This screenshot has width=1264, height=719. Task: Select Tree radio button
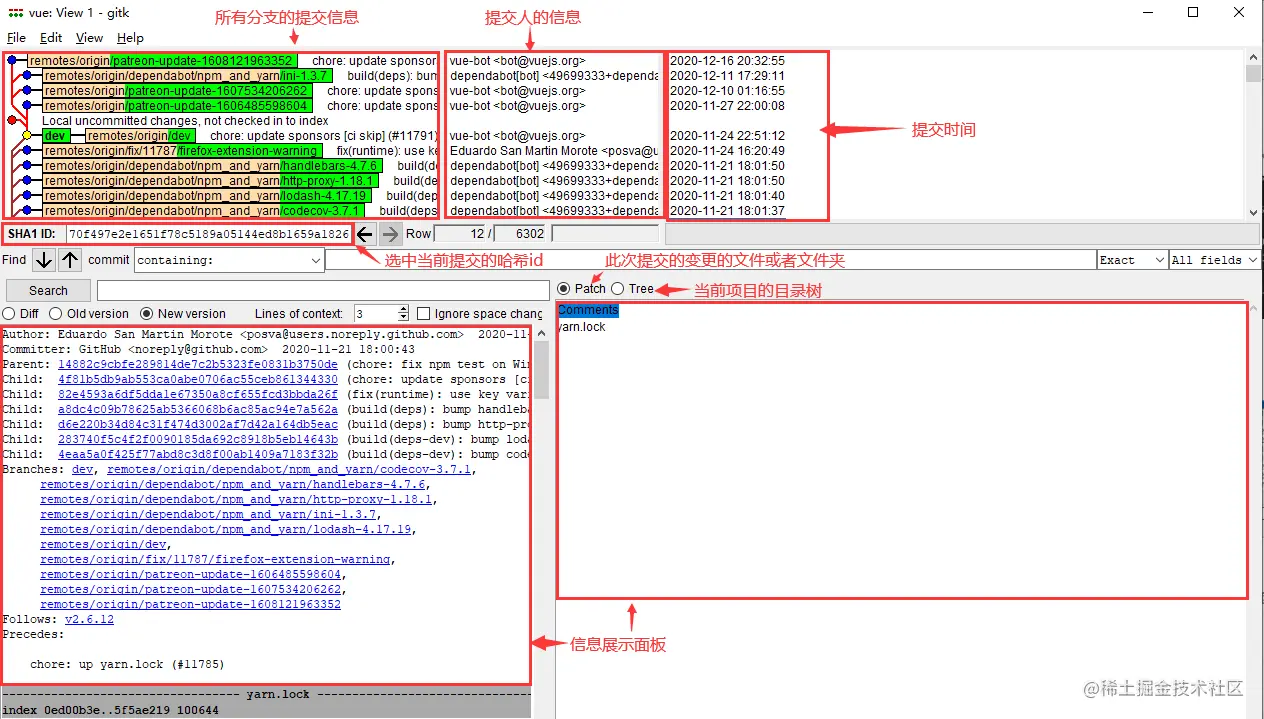tap(617, 289)
